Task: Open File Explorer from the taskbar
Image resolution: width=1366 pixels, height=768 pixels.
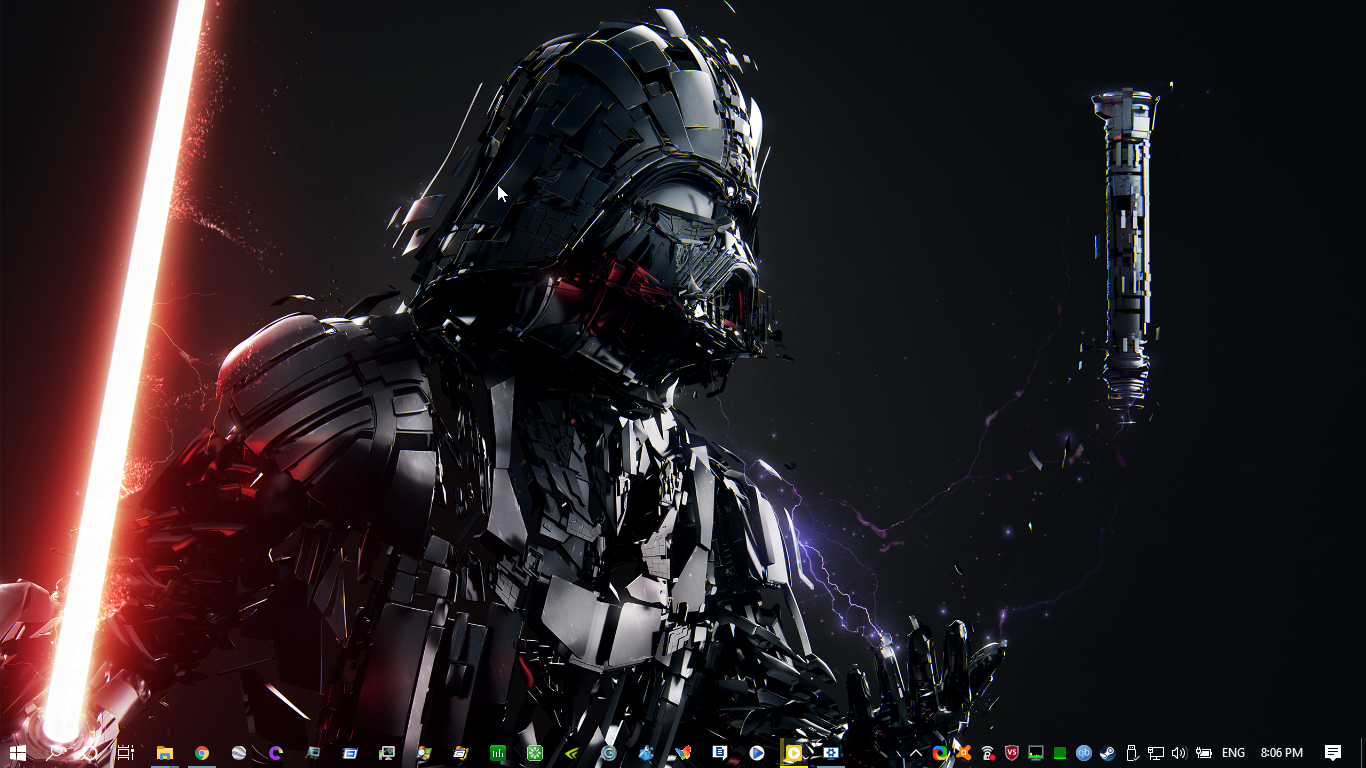Action: tap(165, 752)
